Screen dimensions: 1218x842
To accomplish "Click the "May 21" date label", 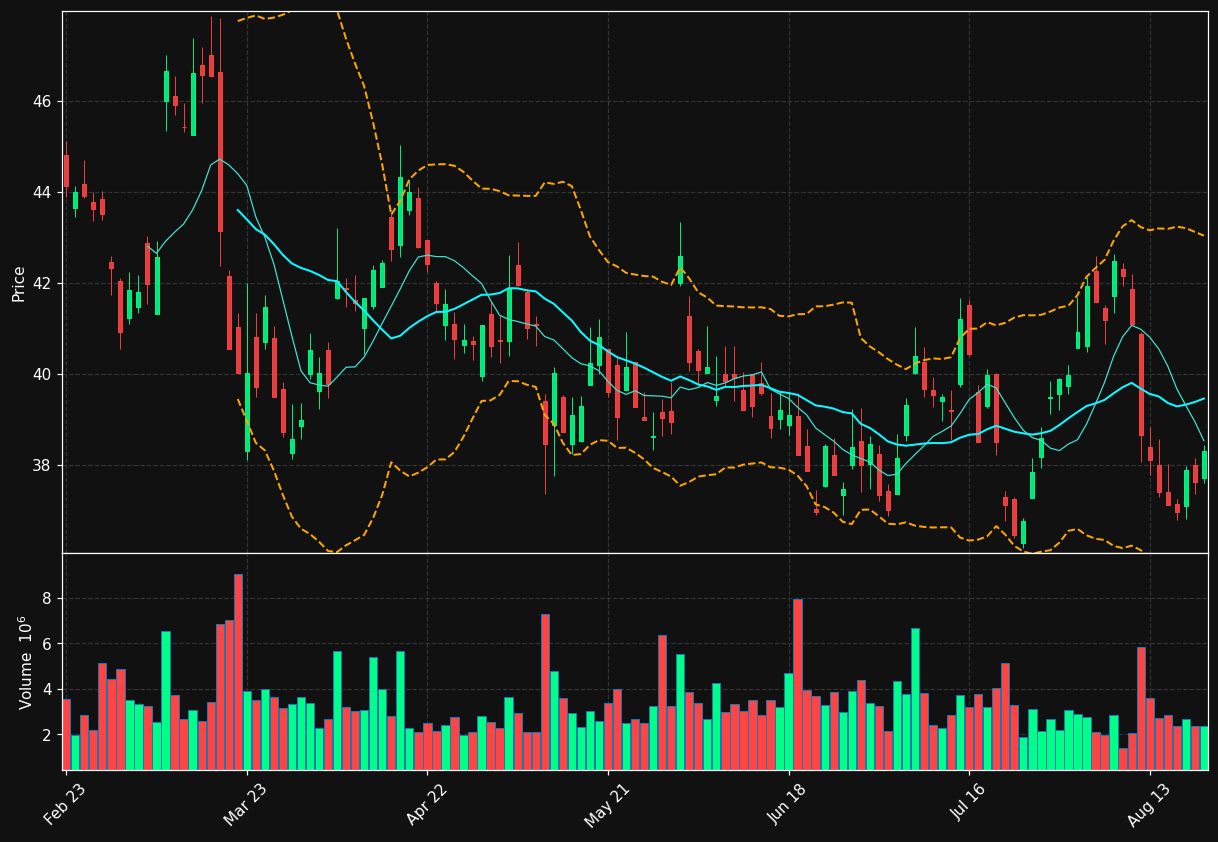I will [x=605, y=804].
